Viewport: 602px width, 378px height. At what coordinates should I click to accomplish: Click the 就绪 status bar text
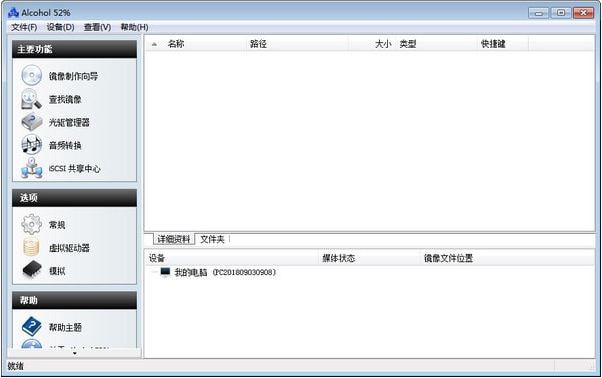pyautogui.click(x=15, y=366)
